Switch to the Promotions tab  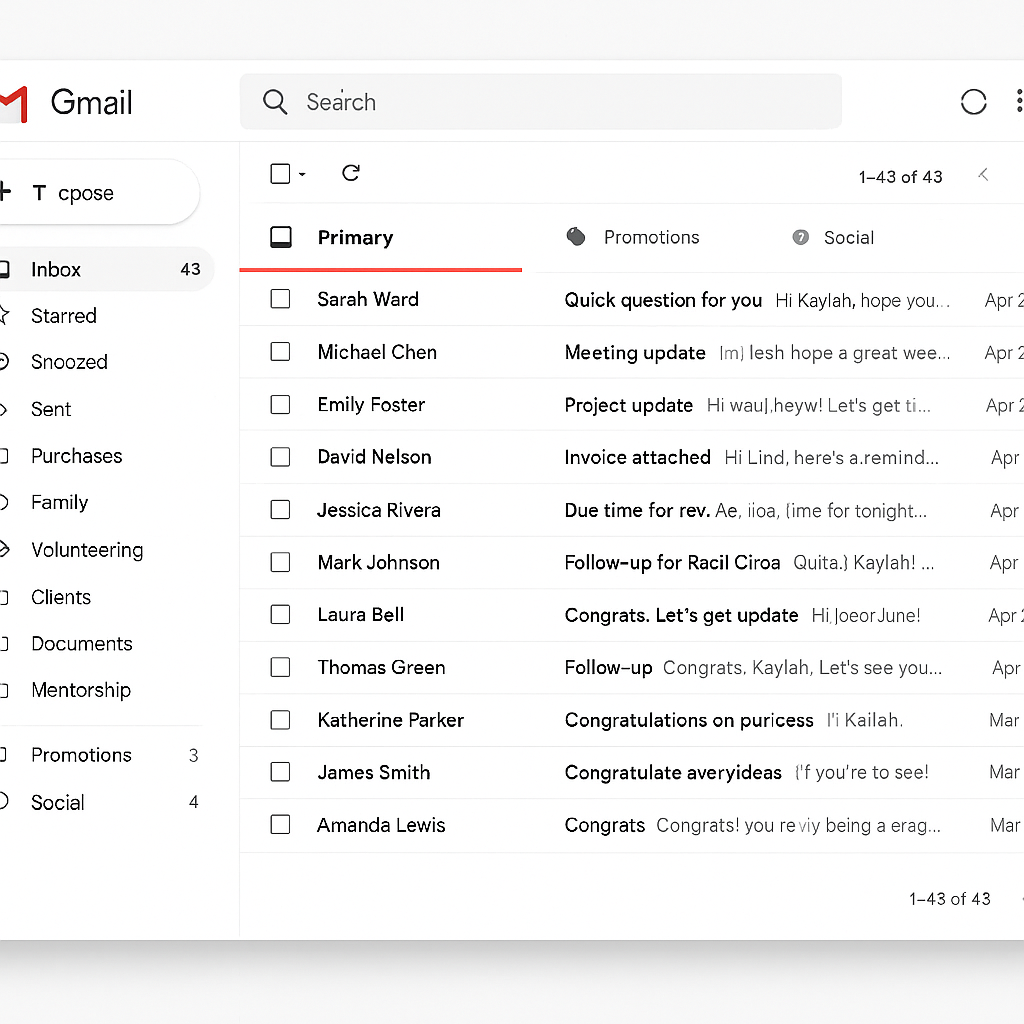(651, 237)
